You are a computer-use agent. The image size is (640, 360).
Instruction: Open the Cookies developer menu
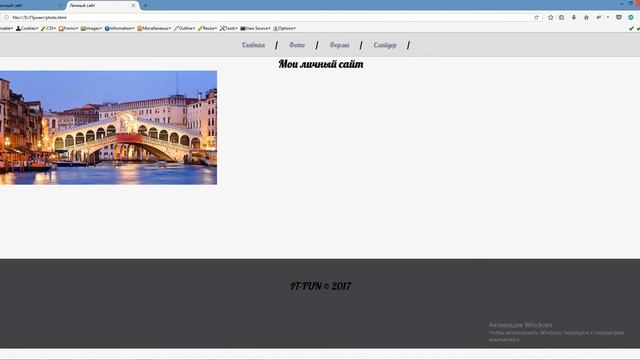tap(27, 29)
